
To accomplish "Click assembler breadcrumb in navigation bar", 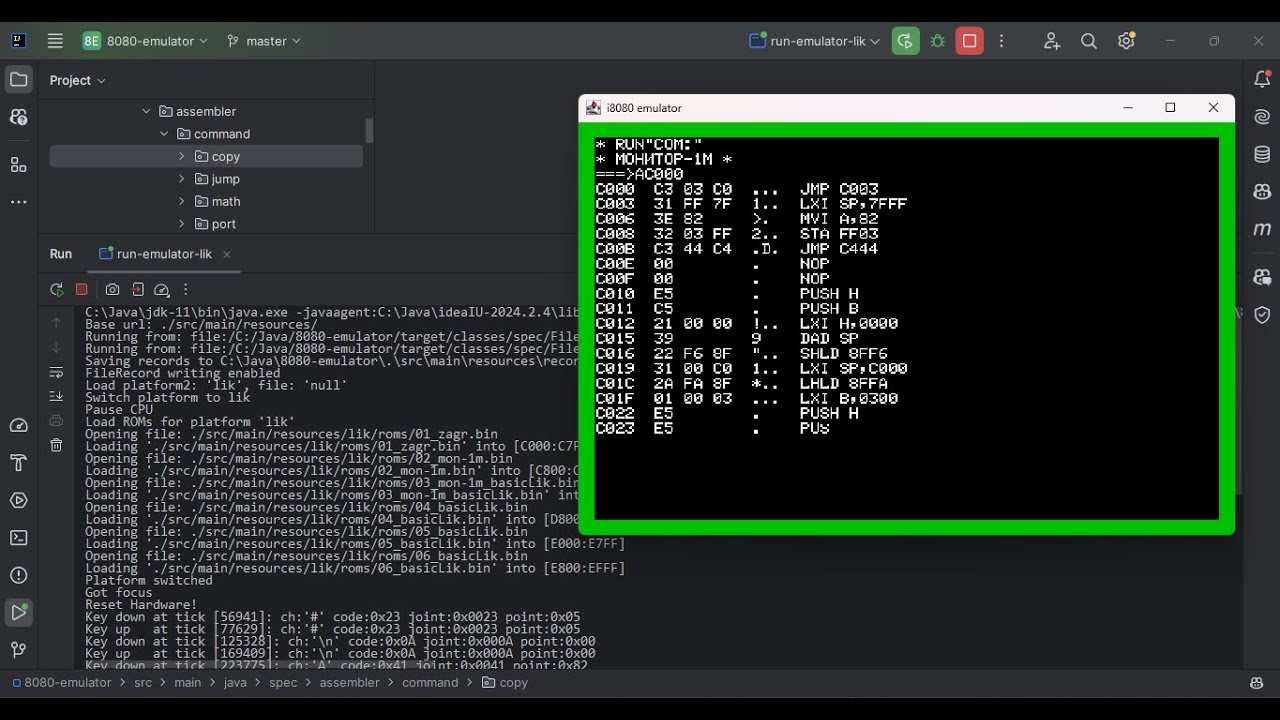I will click(x=349, y=683).
